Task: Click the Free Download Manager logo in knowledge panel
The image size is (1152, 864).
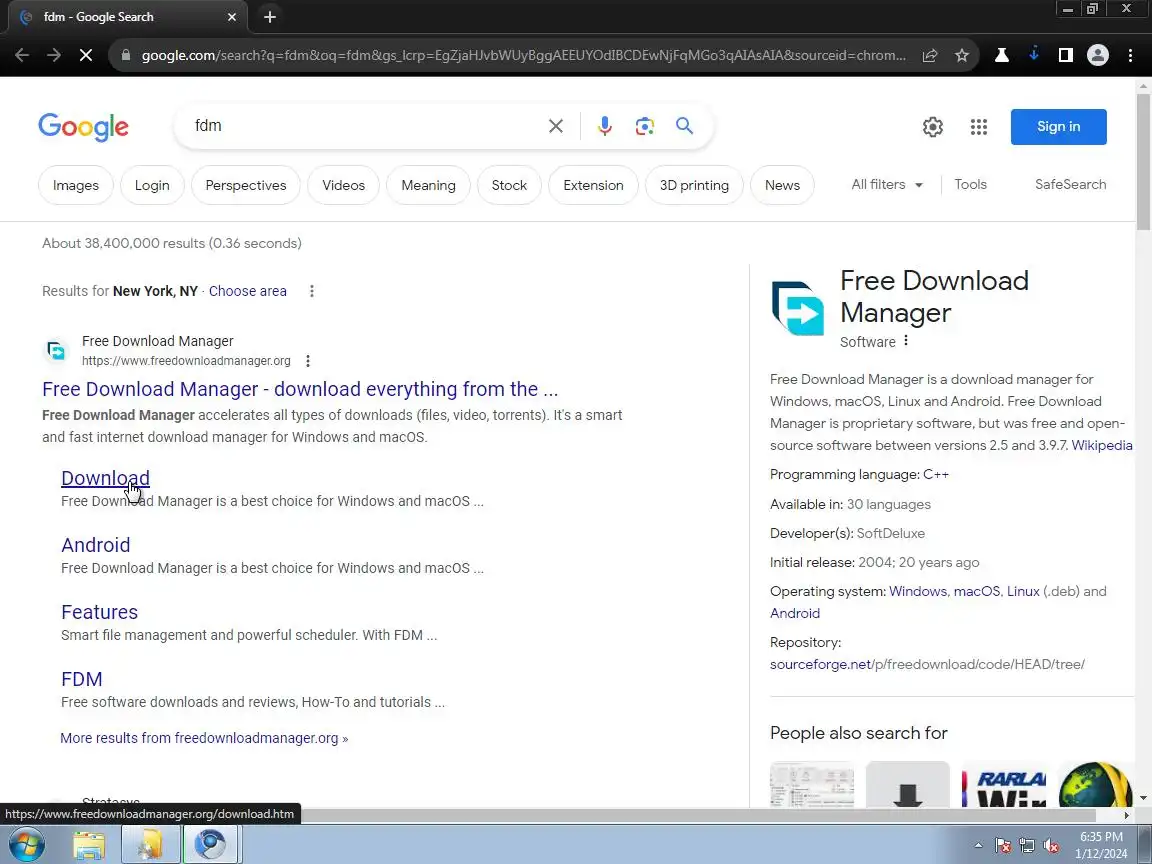Action: (799, 309)
